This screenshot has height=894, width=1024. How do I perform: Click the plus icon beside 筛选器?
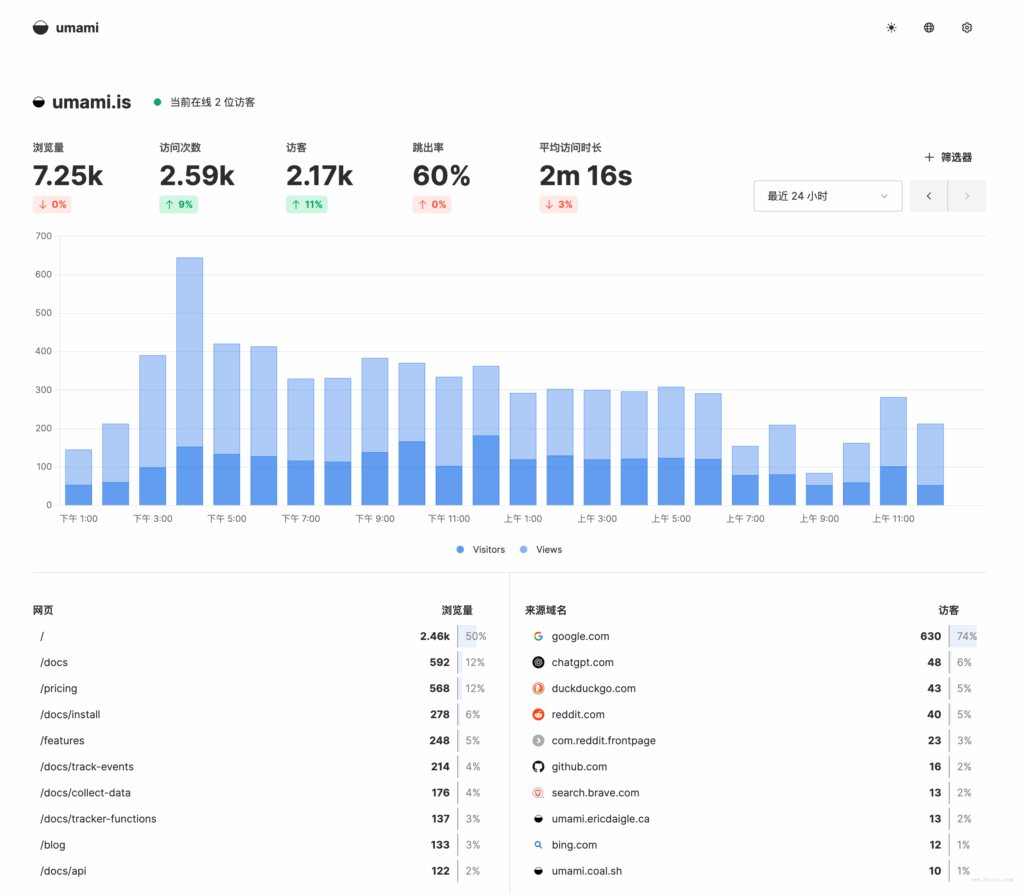[929, 157]
